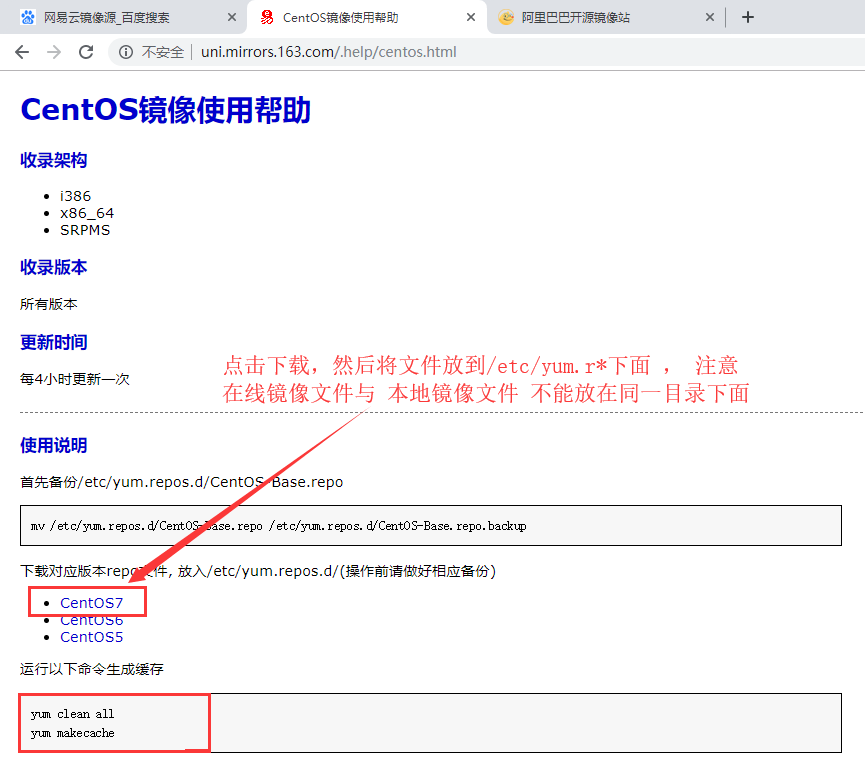The width and height of the screenshot is (865, 762).
Task: Click the 首先备份 CentOS-Base.repo instruction line
Action: (x=181, y=482)
